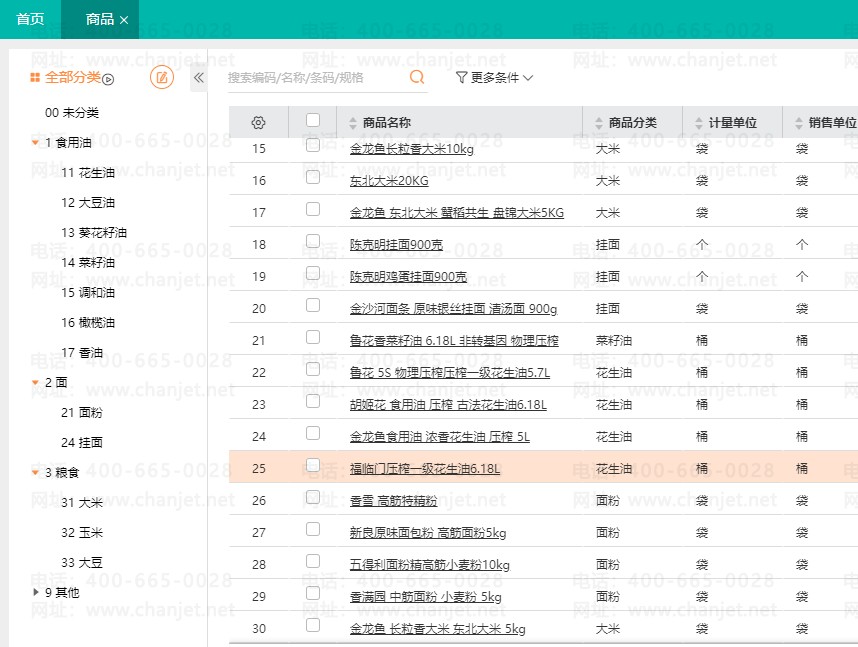Sort by 商品名称 column arrows

coord(353,124)
